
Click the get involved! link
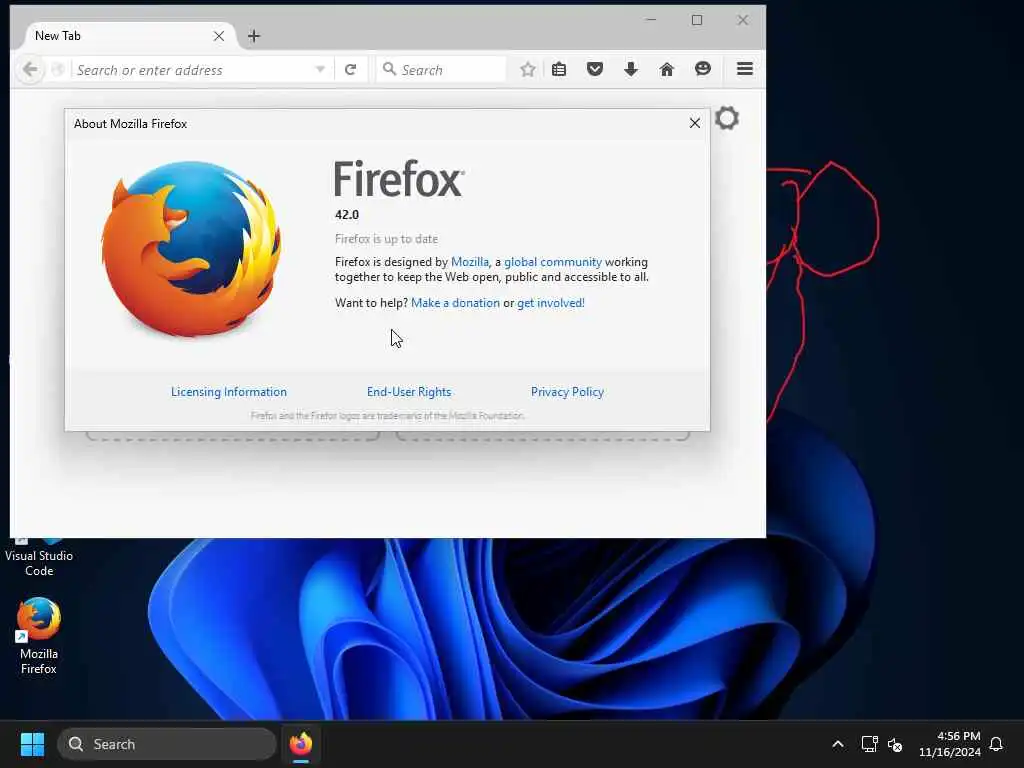coord(551,303)
